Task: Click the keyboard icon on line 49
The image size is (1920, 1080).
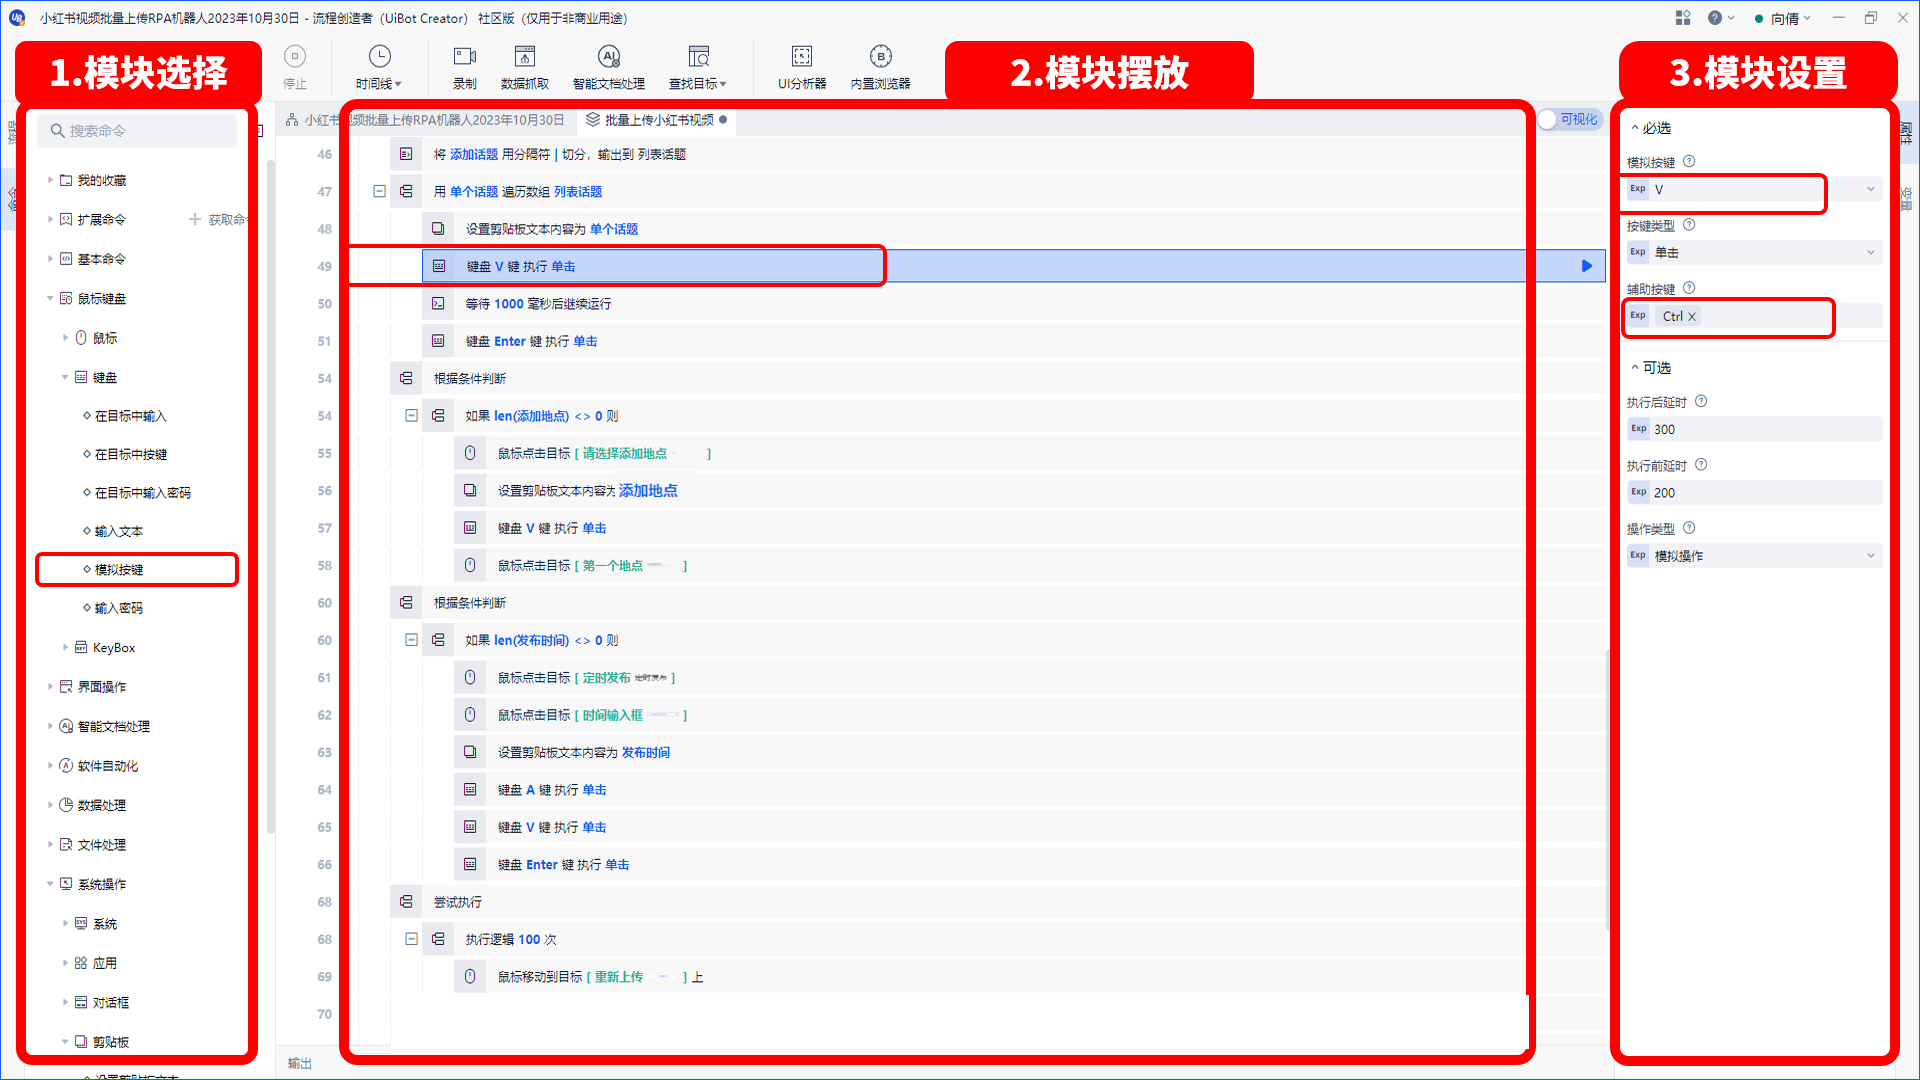Action: coord(439,266)
